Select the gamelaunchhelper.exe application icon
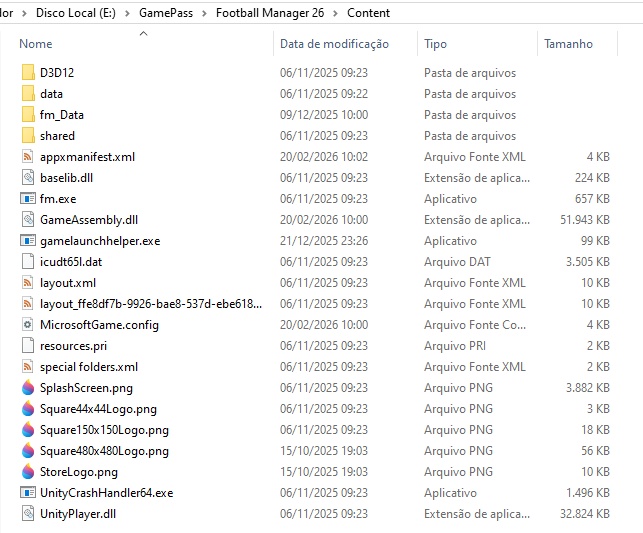 click(x=28, y=241)
